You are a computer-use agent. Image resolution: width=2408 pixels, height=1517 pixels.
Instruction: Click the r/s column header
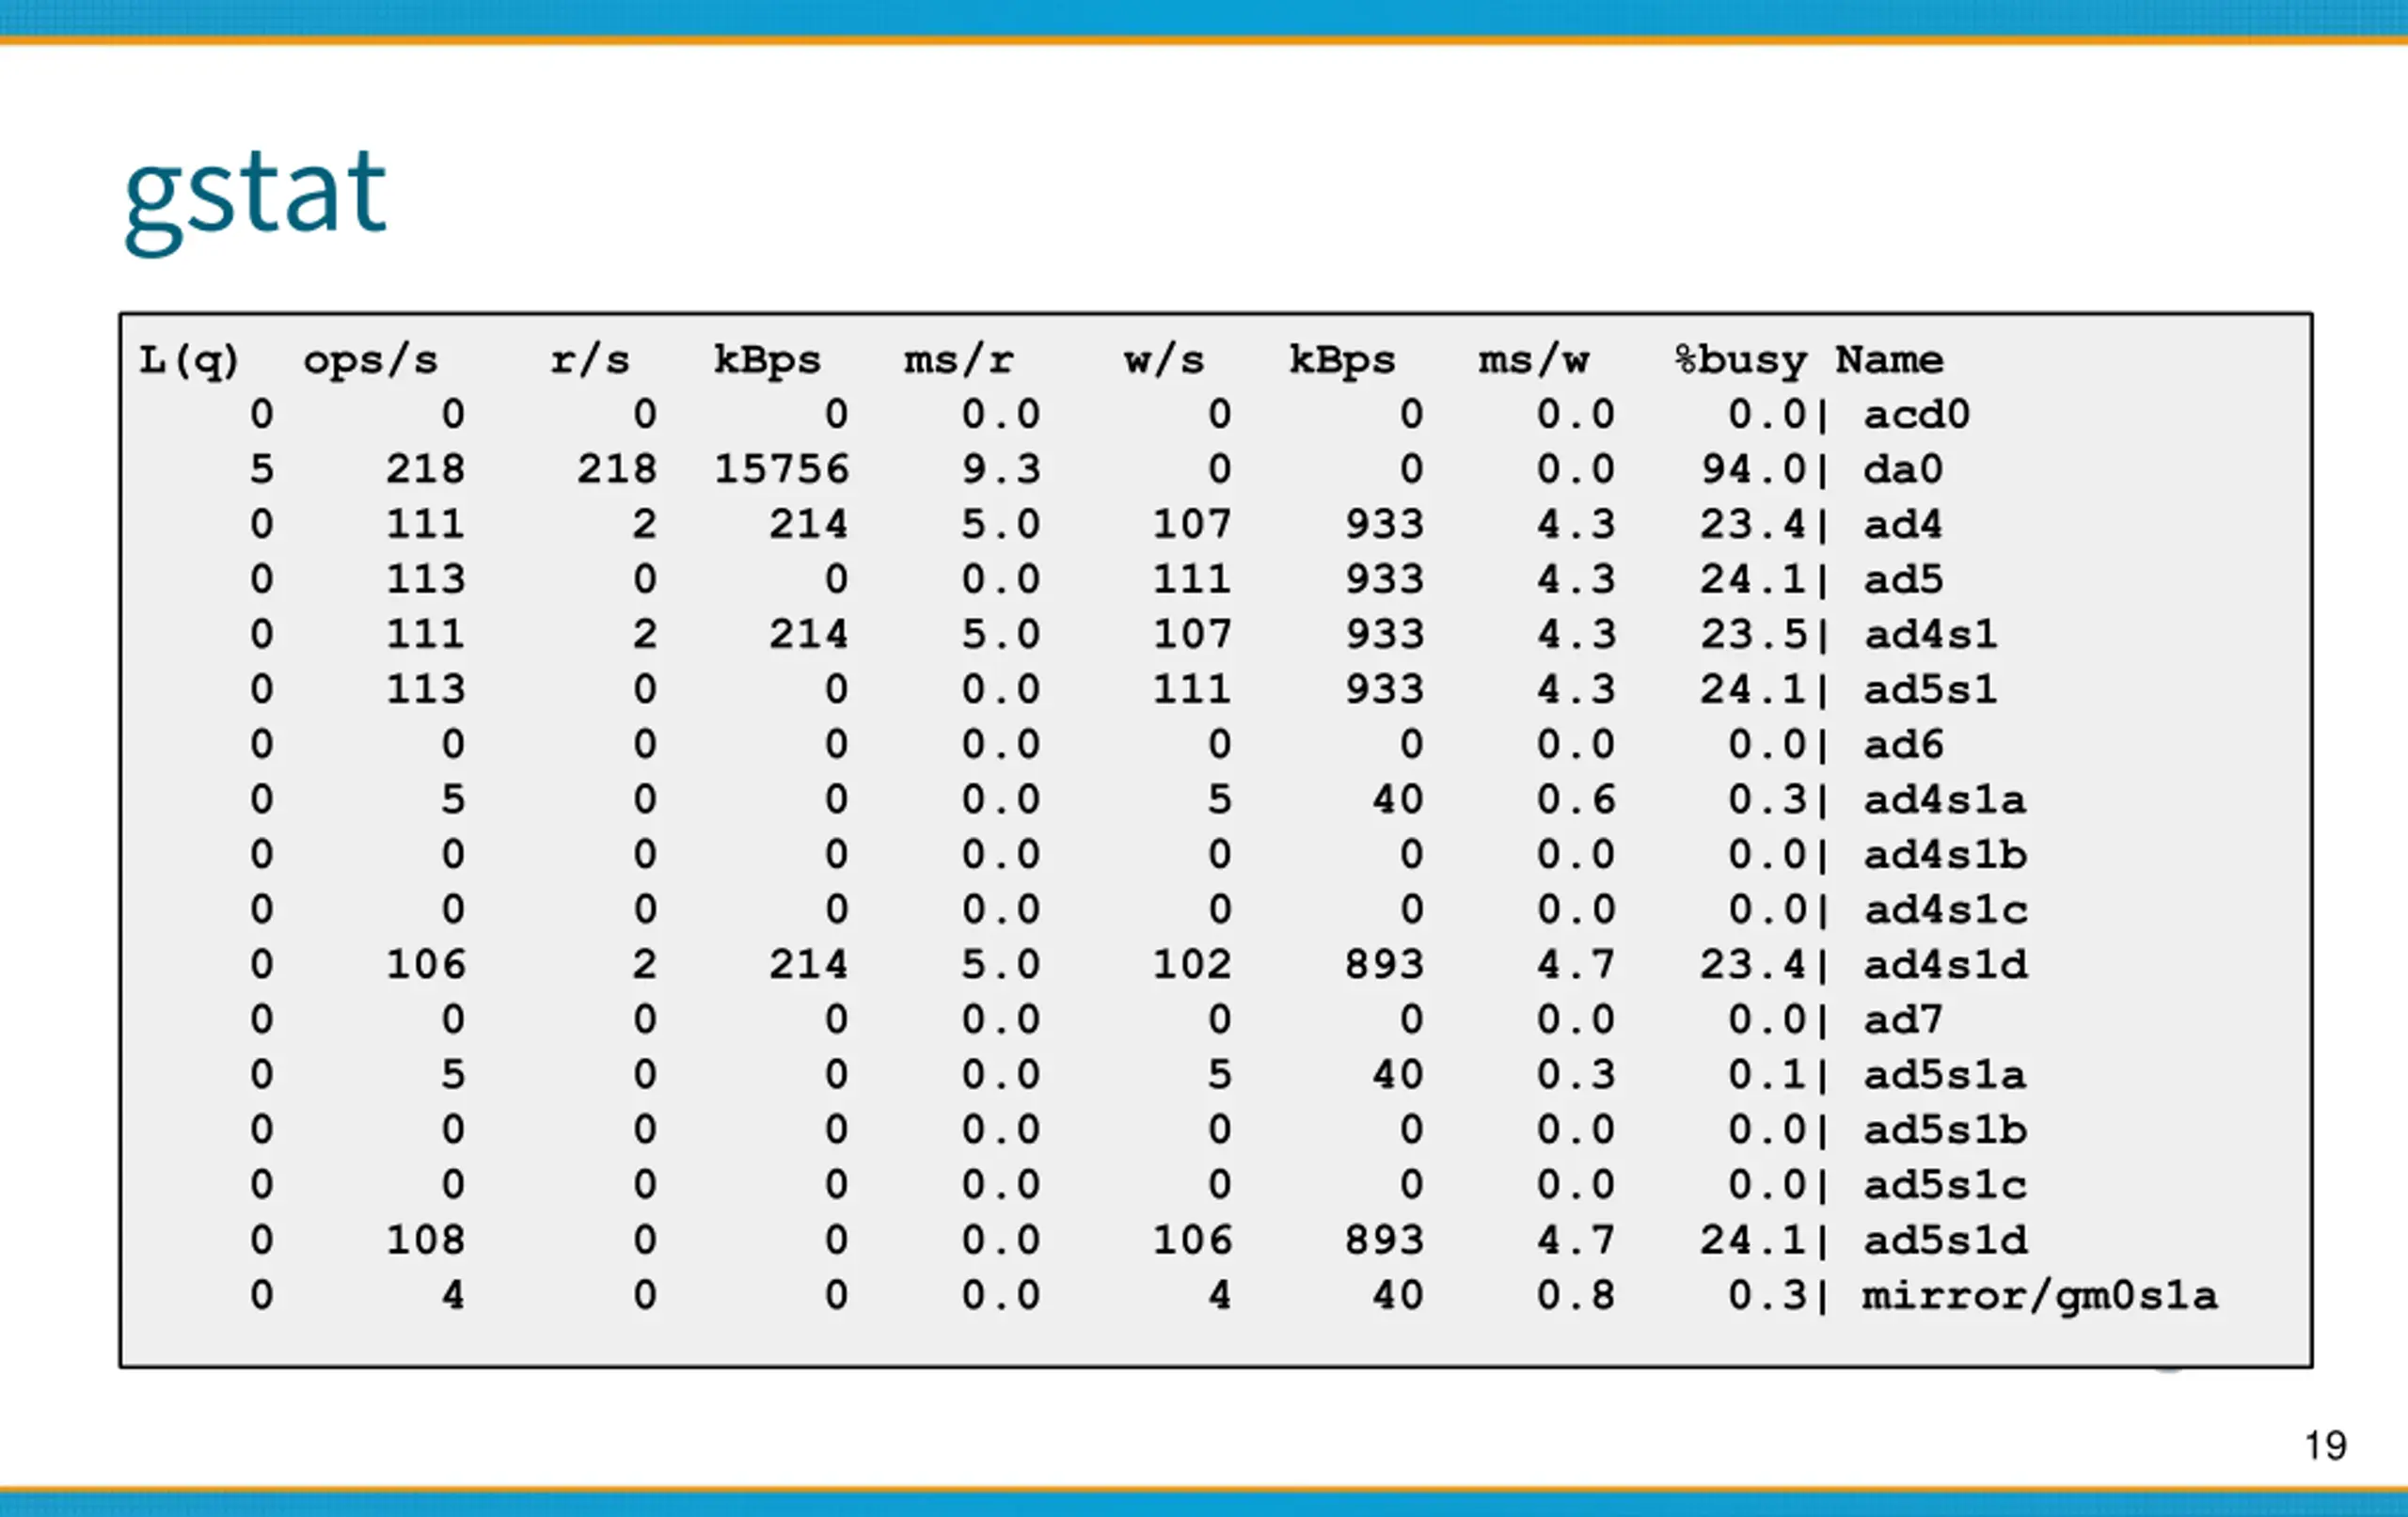(590, 361)
